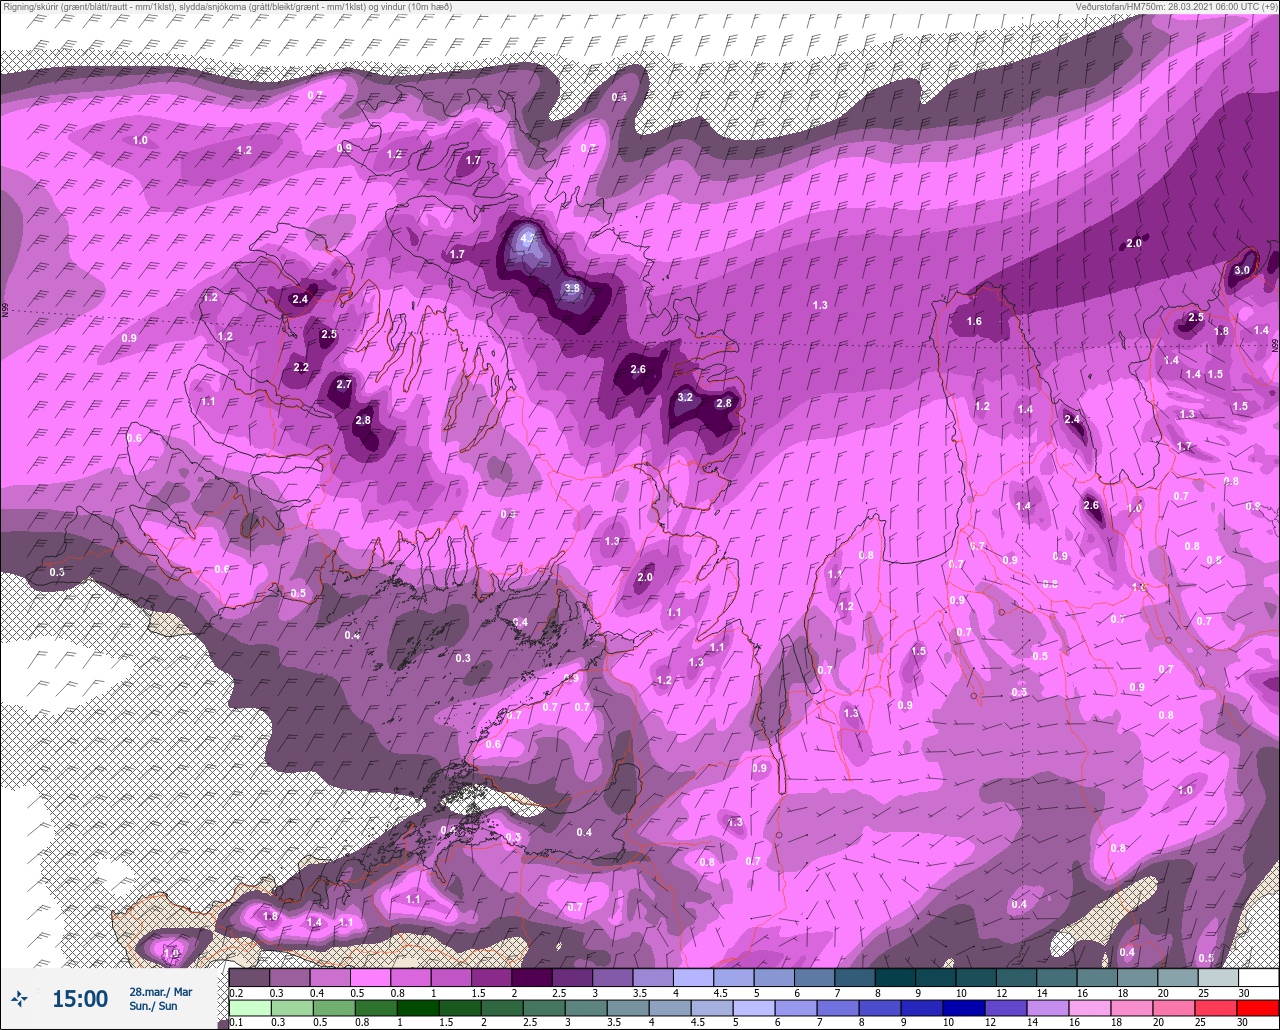Select the pale green first swatch of bottom legend row
Screen dimensions: 1280x1030
click(x=249, y=1007)
